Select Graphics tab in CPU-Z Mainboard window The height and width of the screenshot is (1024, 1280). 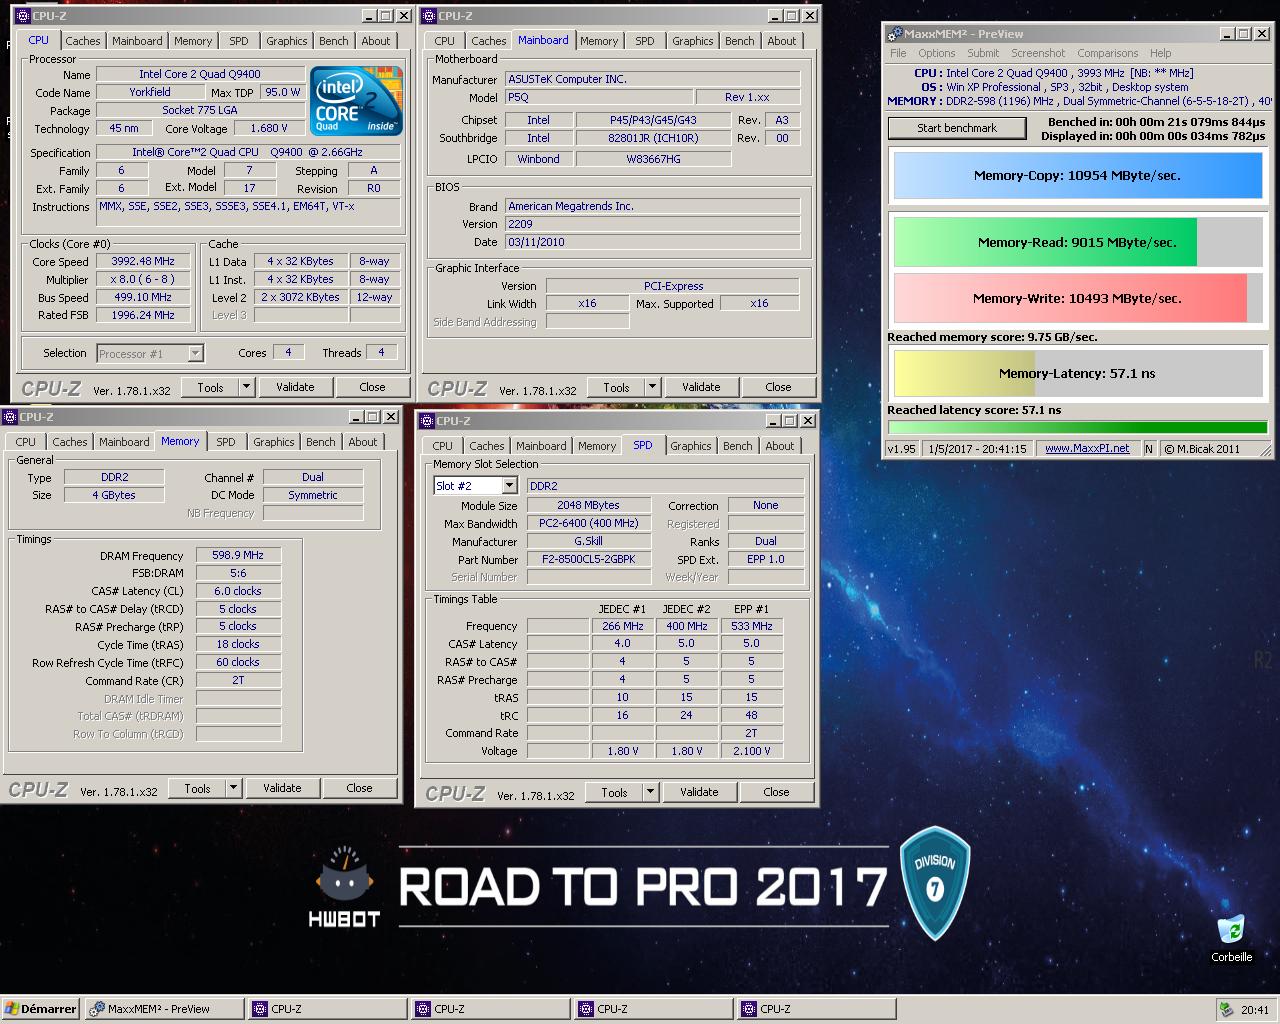692,41
